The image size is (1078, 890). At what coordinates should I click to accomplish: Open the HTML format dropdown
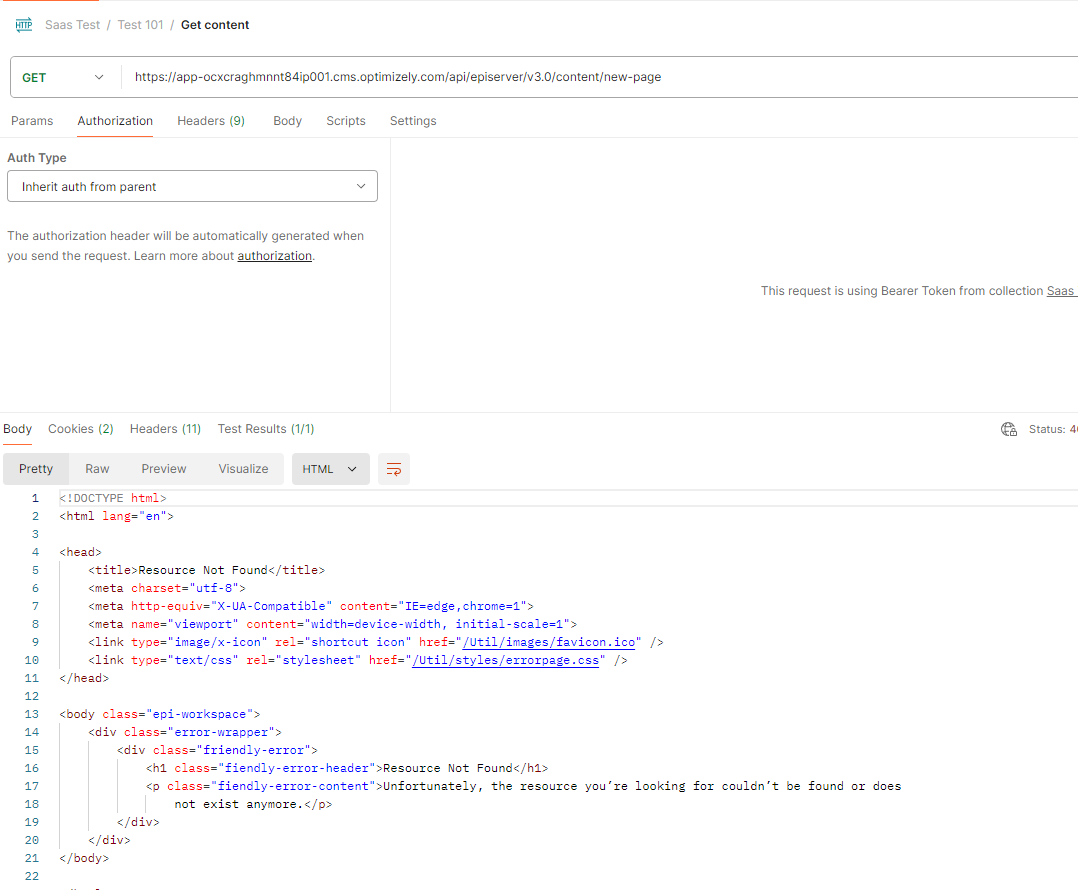pos(330,469)
